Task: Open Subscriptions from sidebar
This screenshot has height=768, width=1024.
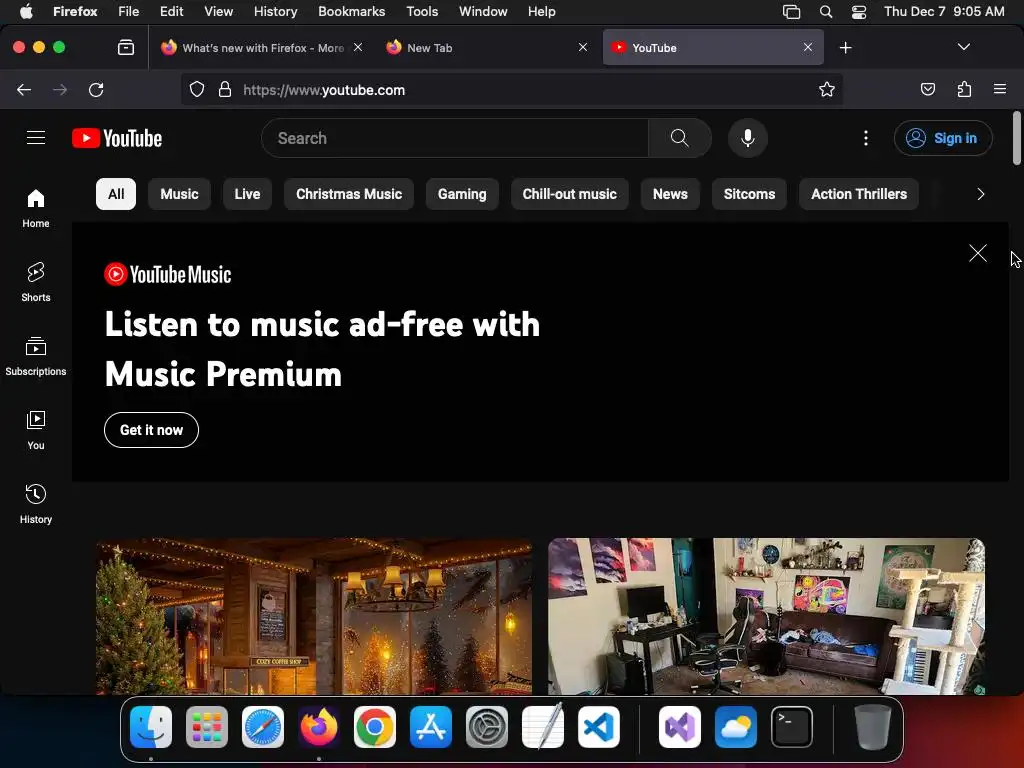Action: [x=36, y=357]
